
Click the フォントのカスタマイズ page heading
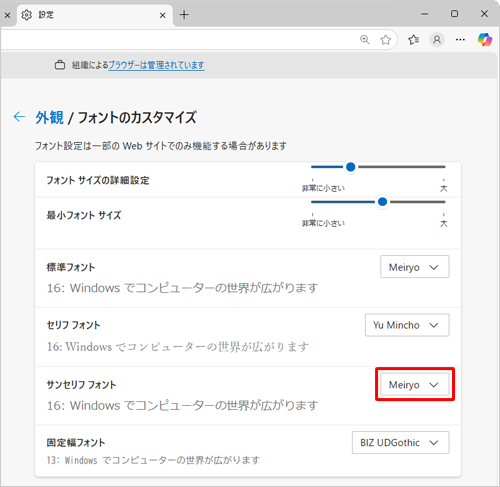[x=137, y=117]
